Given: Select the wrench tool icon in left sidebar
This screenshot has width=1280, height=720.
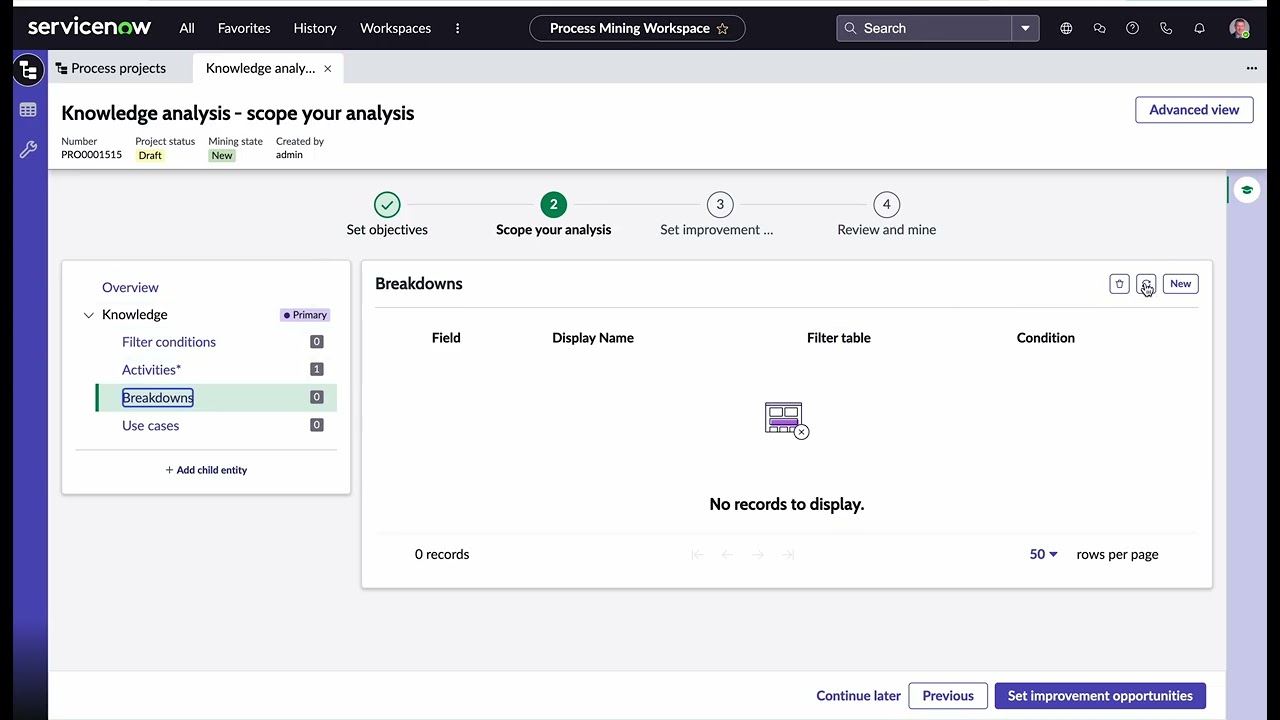Looking at the screenshot, I should tap(27, 149).
